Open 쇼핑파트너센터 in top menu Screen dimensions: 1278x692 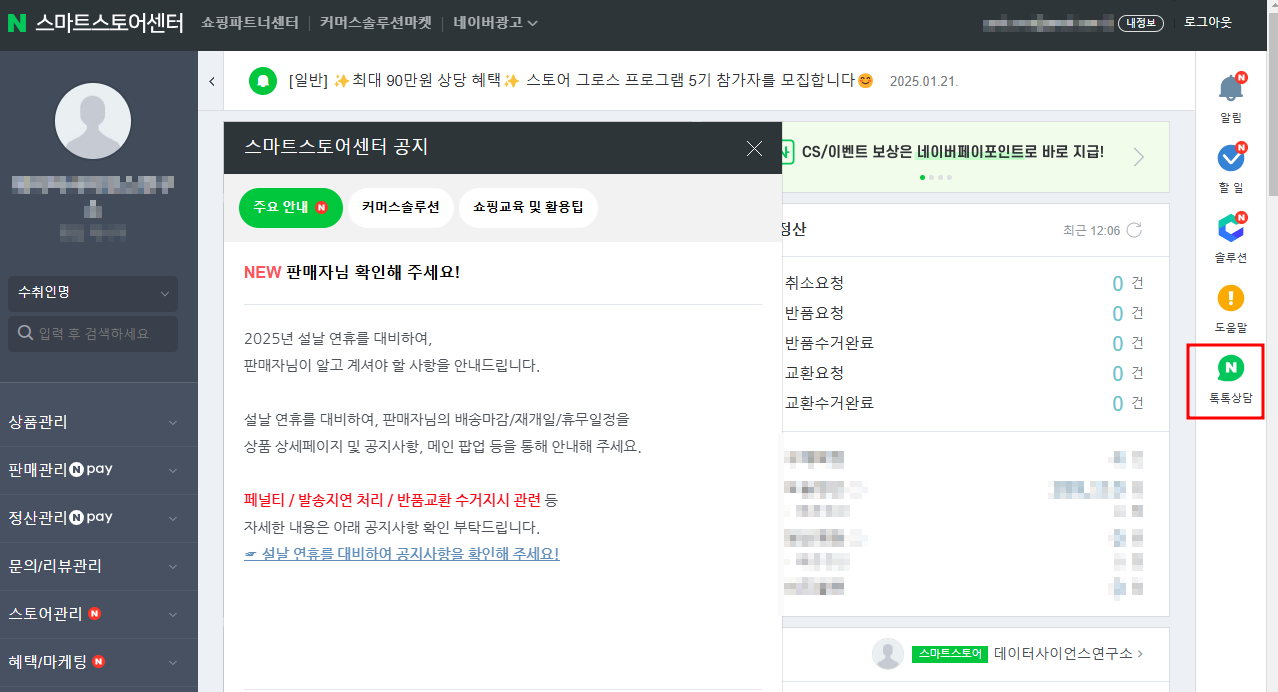(x=250, y=22)
